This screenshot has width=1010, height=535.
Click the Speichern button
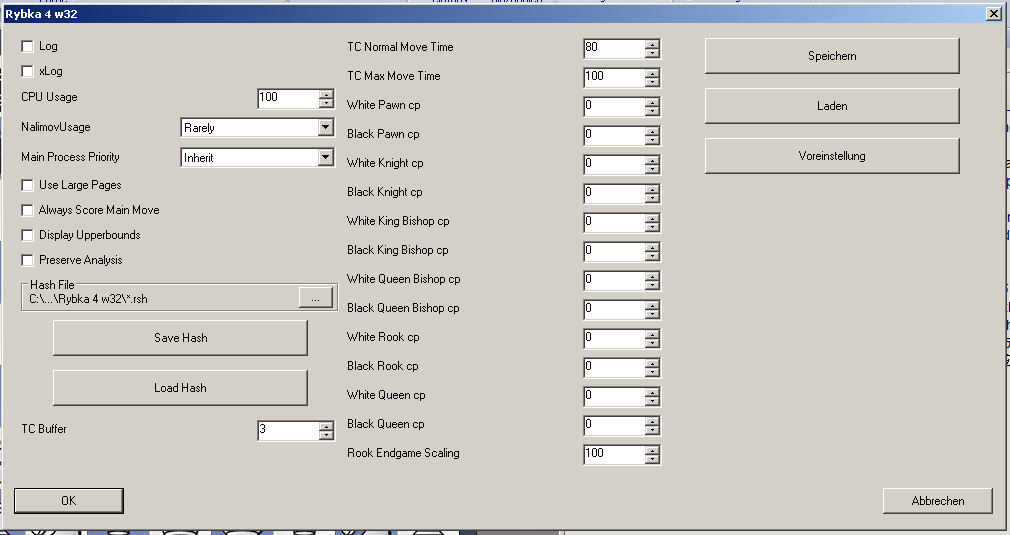[832, 56]
